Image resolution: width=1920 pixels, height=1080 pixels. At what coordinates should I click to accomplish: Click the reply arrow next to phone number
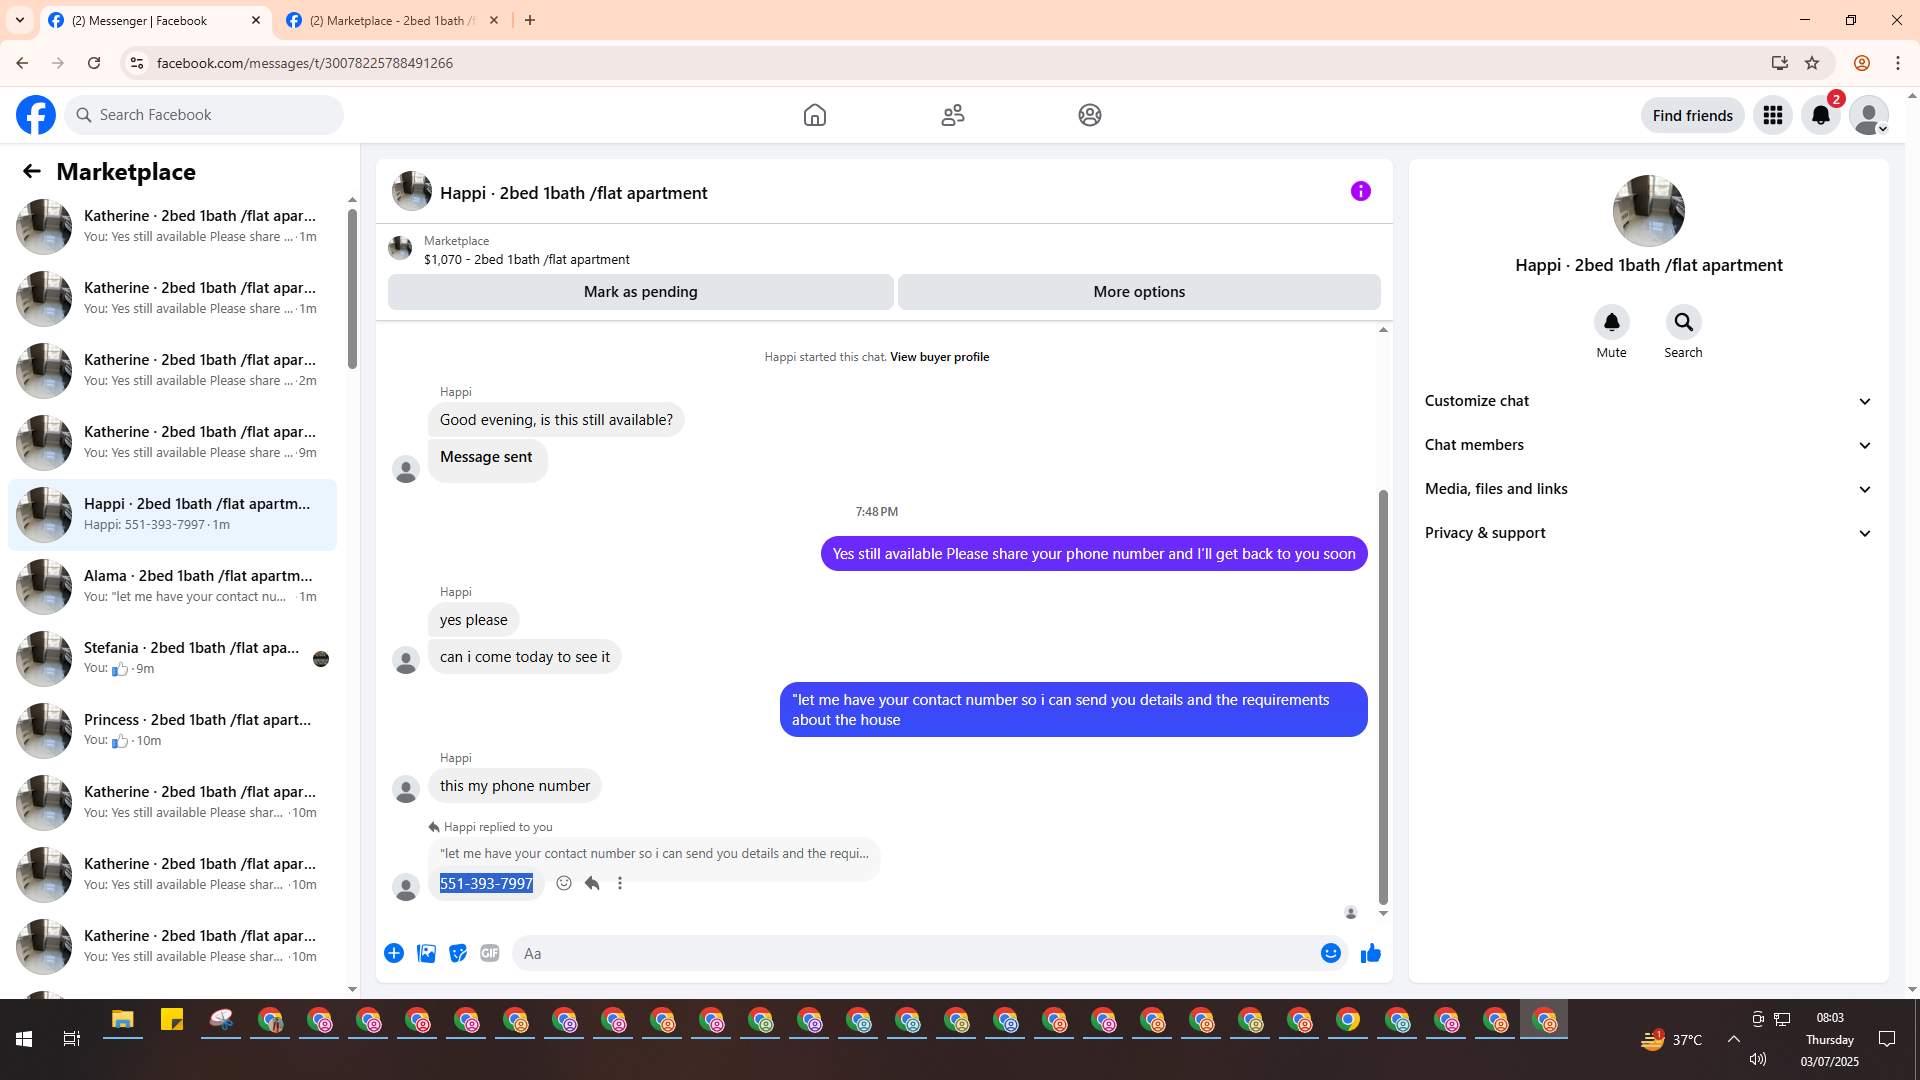592,883
